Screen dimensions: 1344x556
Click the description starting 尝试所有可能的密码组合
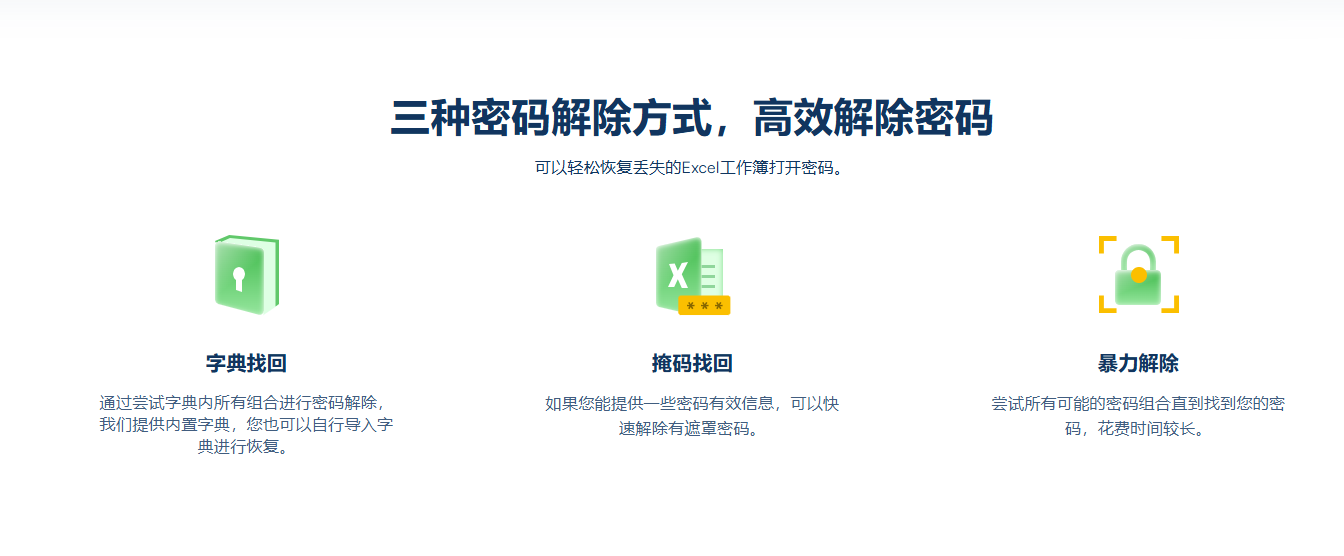tap(1138, 416)
